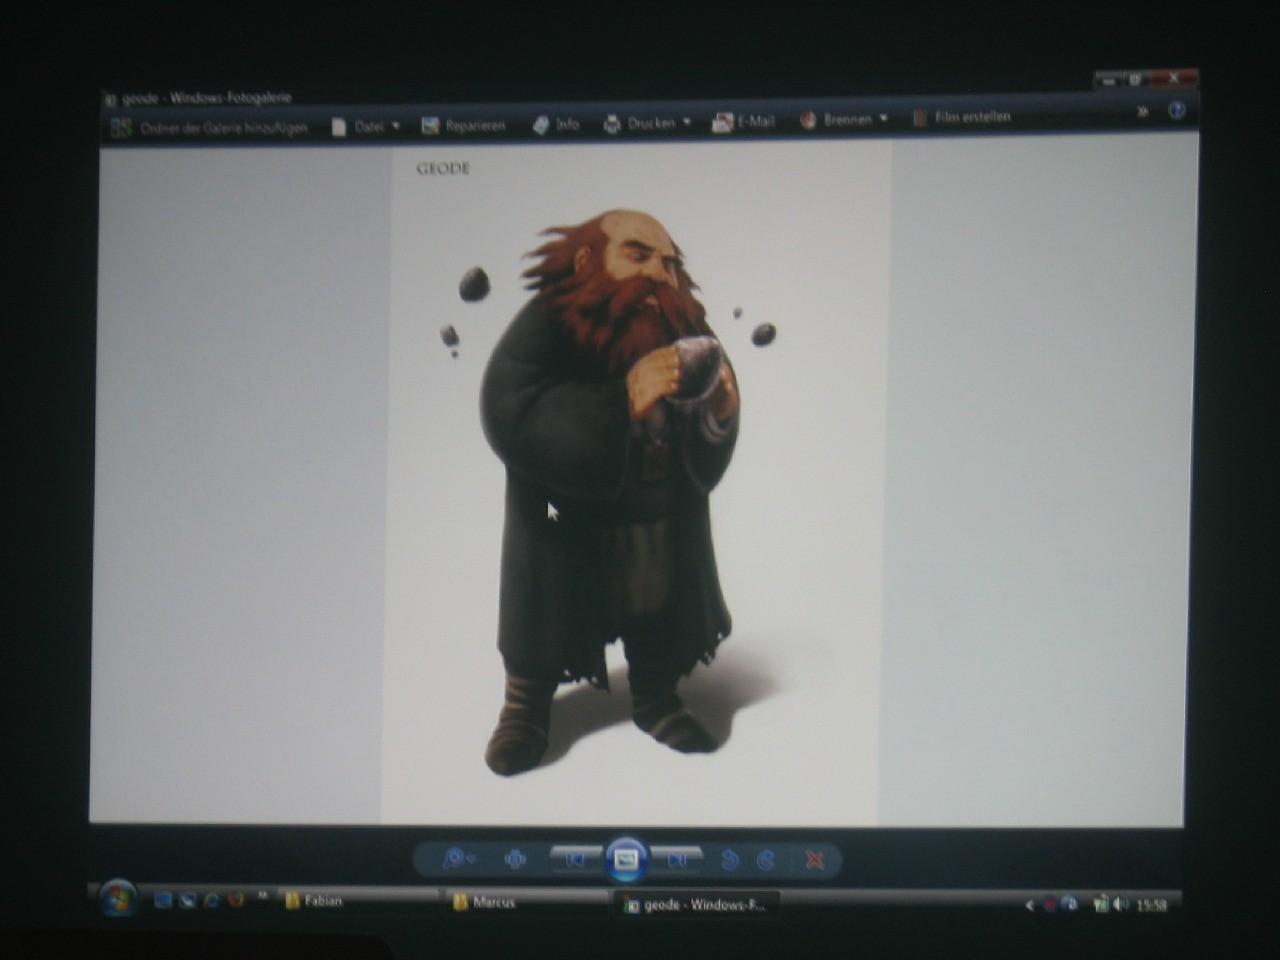Click the taskbar clock showing 15:58

tap(1152, 905)
